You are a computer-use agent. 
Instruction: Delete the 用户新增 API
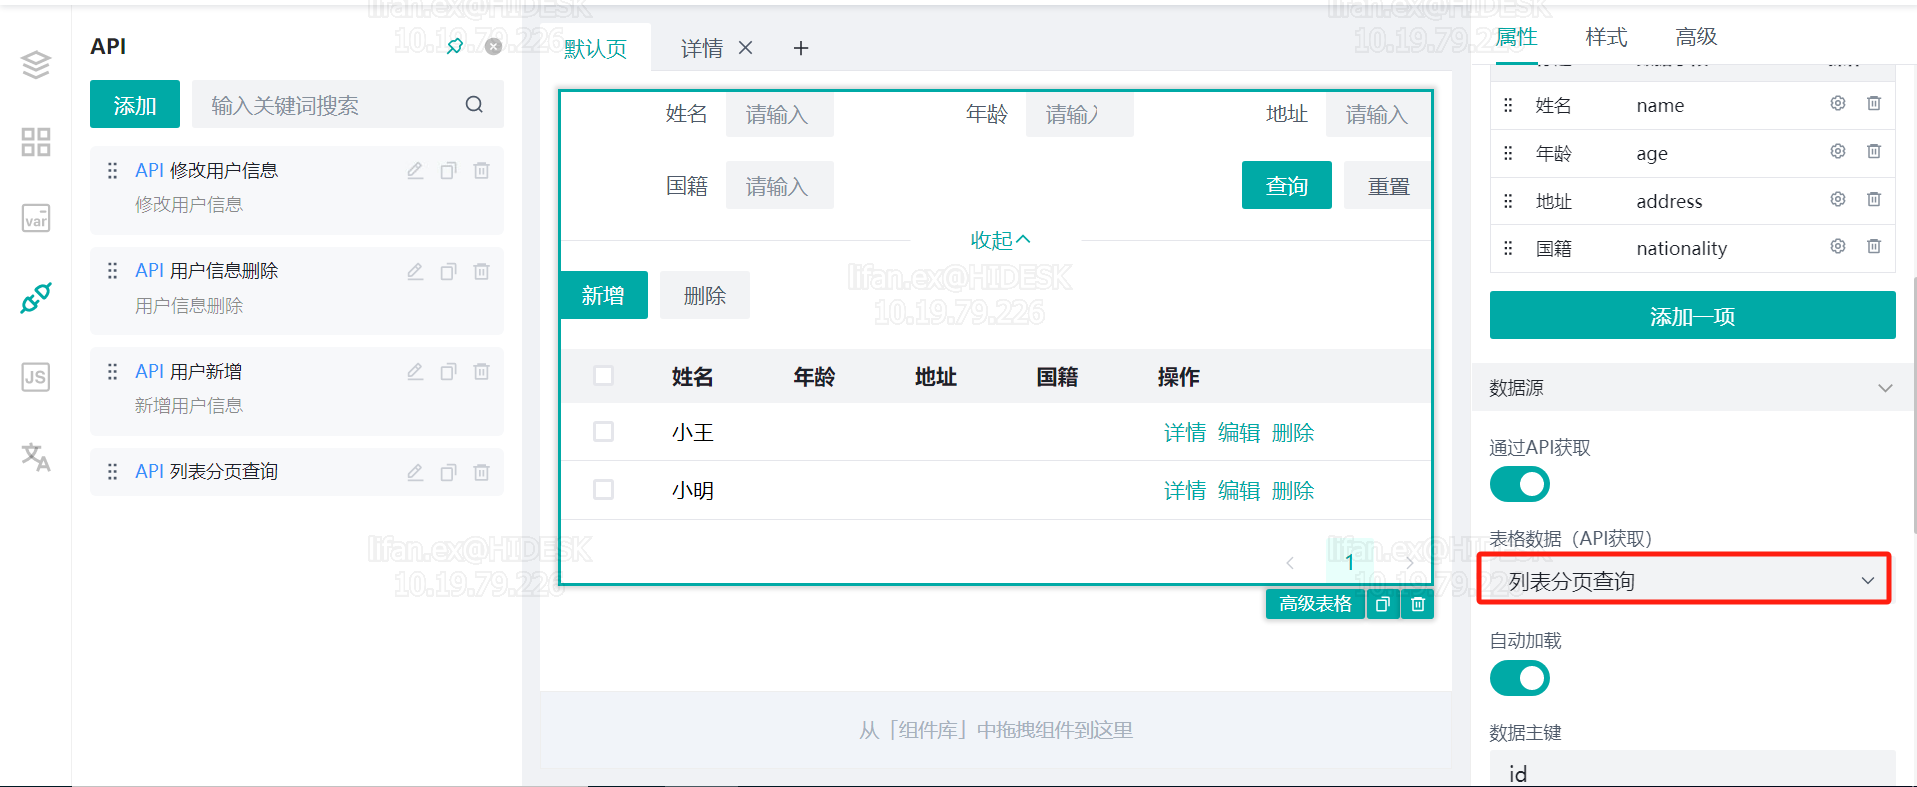click(481, 372)
